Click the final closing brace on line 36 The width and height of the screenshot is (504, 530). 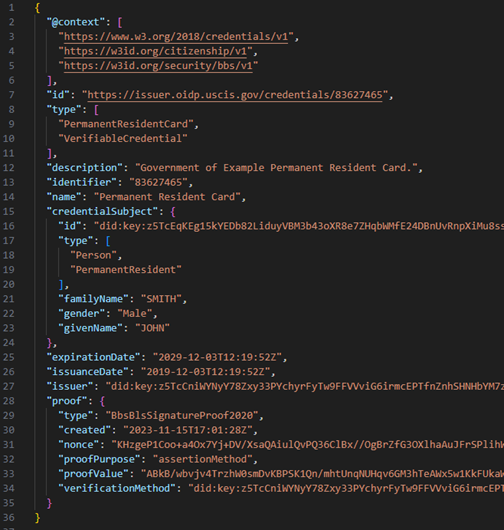tap(38, 517)
